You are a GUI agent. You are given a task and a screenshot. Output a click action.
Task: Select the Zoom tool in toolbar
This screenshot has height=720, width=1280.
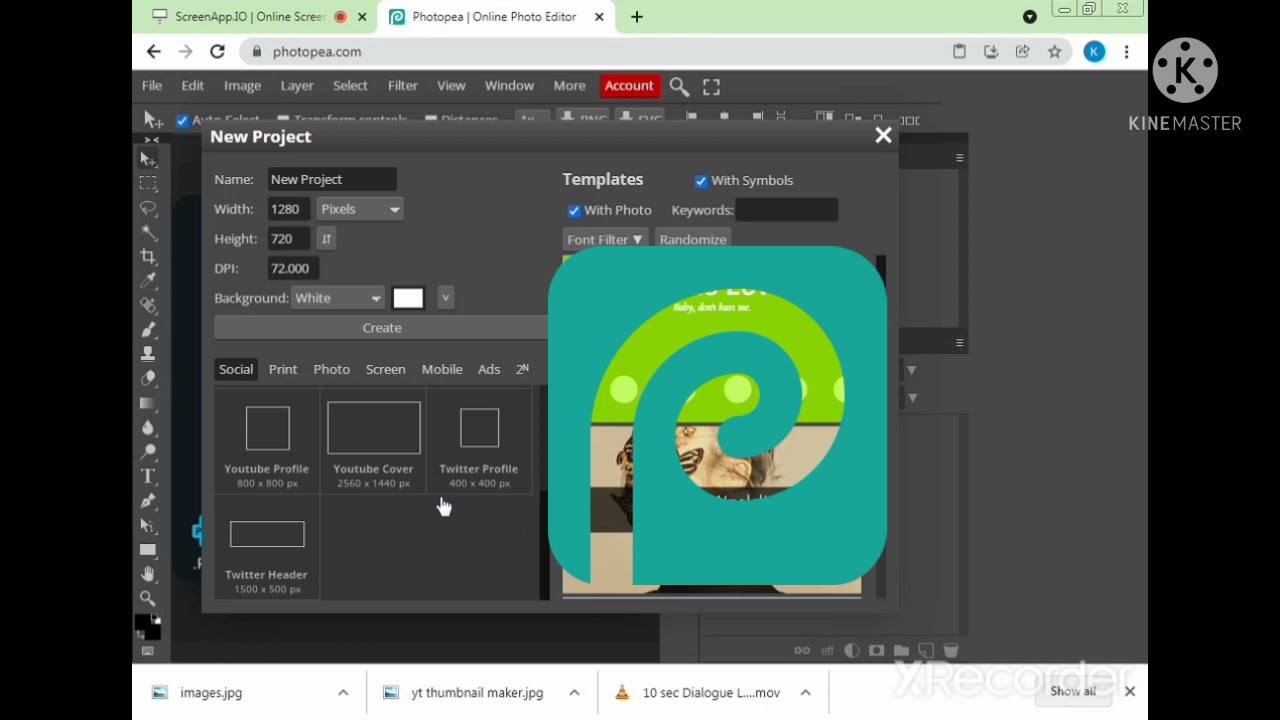148,599
